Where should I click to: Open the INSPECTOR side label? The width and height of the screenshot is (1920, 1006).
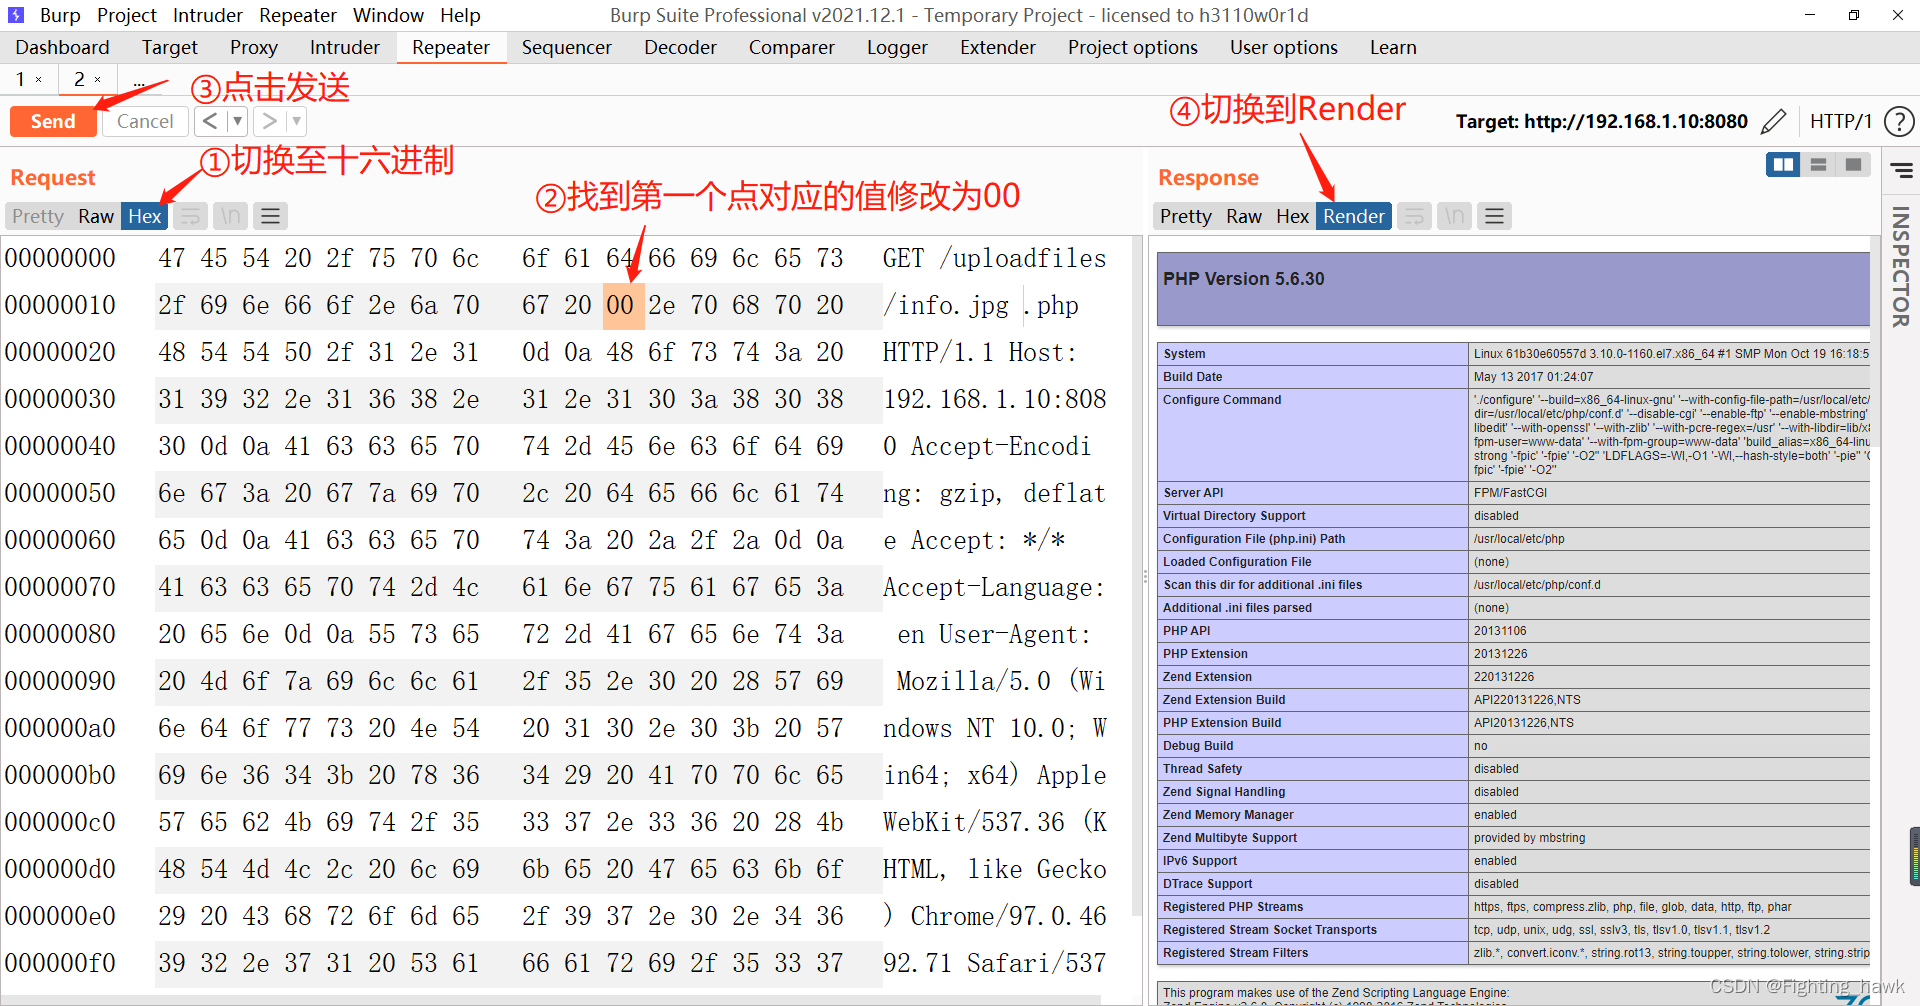point(1901,266)
